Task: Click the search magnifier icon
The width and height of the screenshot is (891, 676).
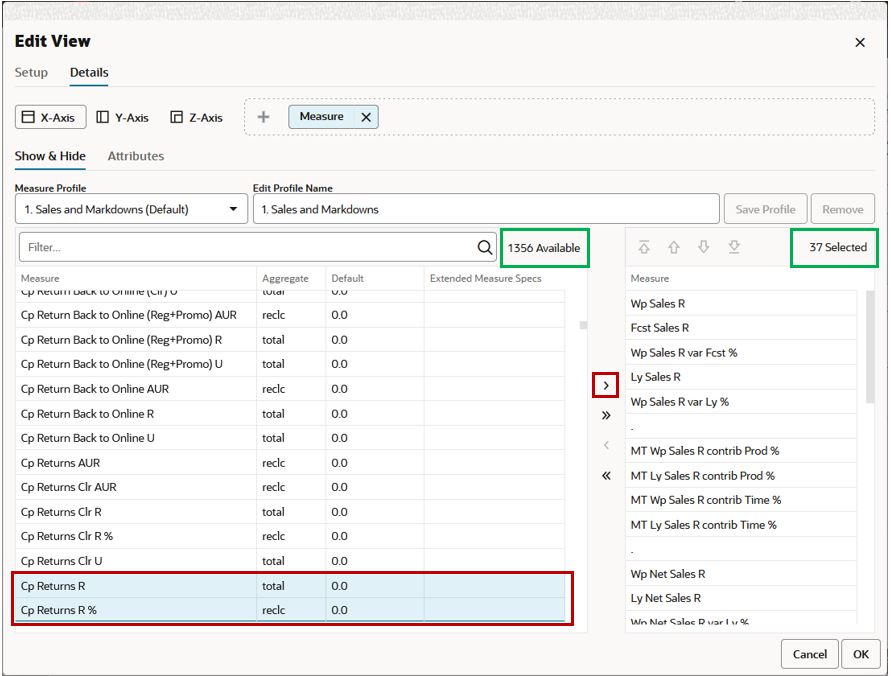Action: pyautogui.click(x=485, y=247)
